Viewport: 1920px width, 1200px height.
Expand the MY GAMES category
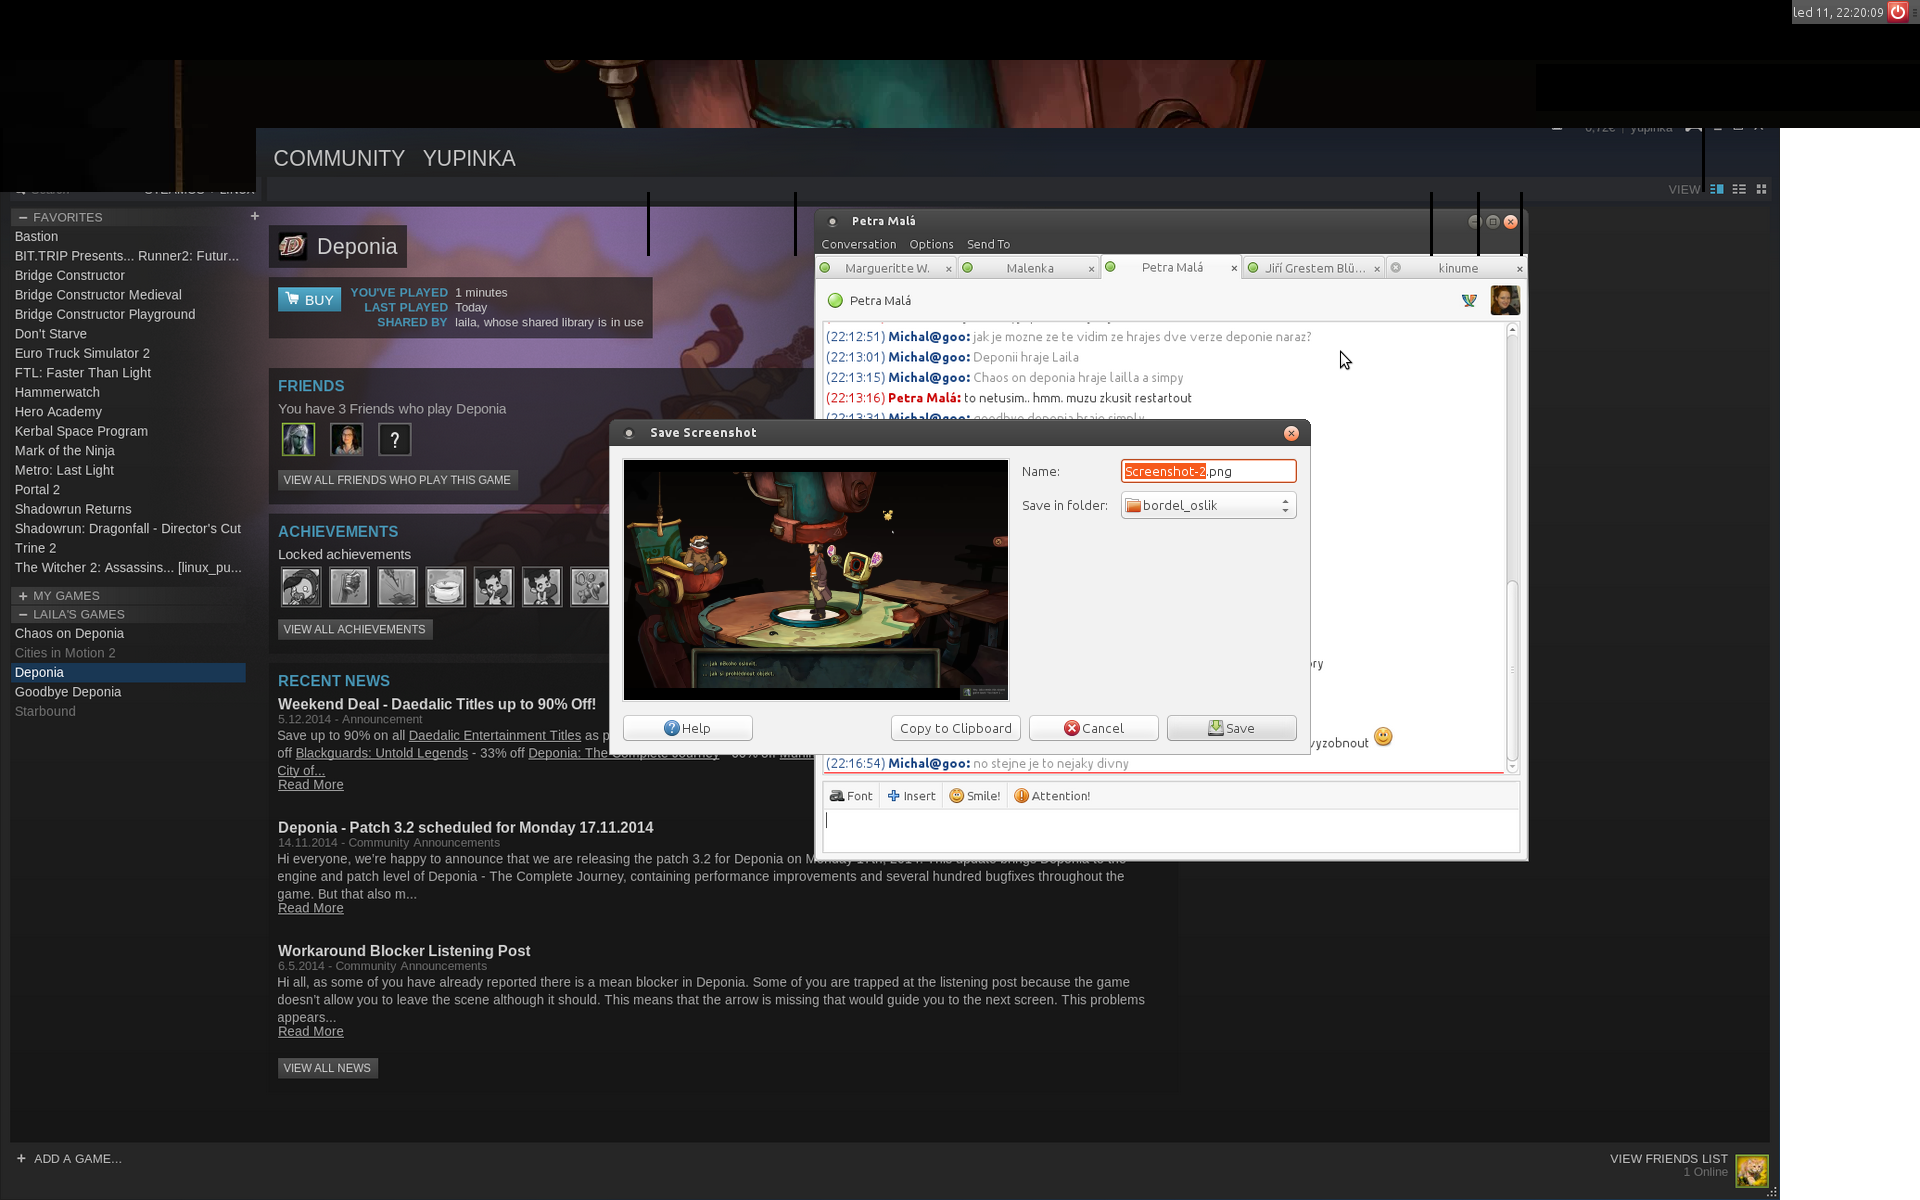[x=22, y=596]
